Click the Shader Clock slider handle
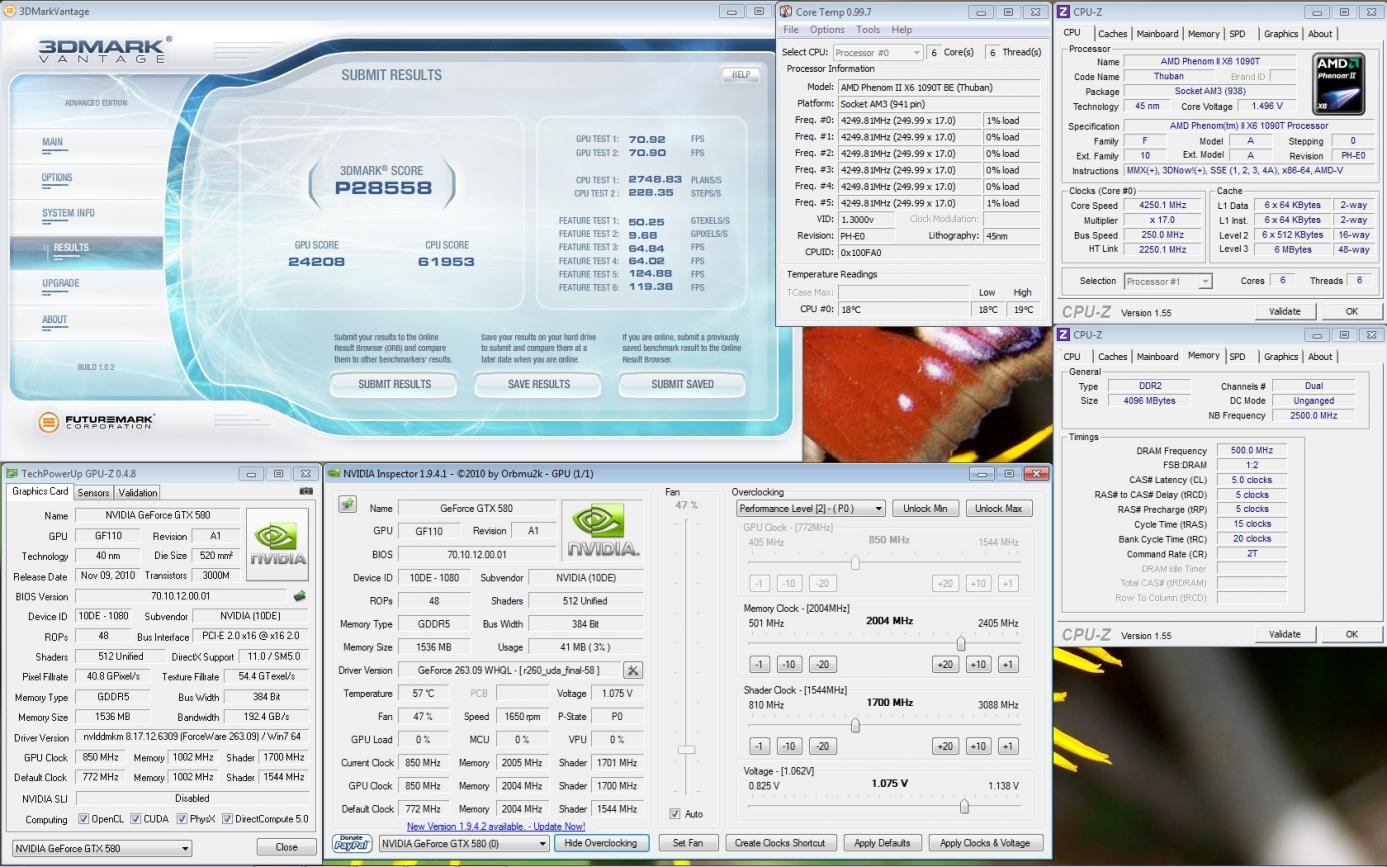The image size is (1387, 867). [855, 725]
